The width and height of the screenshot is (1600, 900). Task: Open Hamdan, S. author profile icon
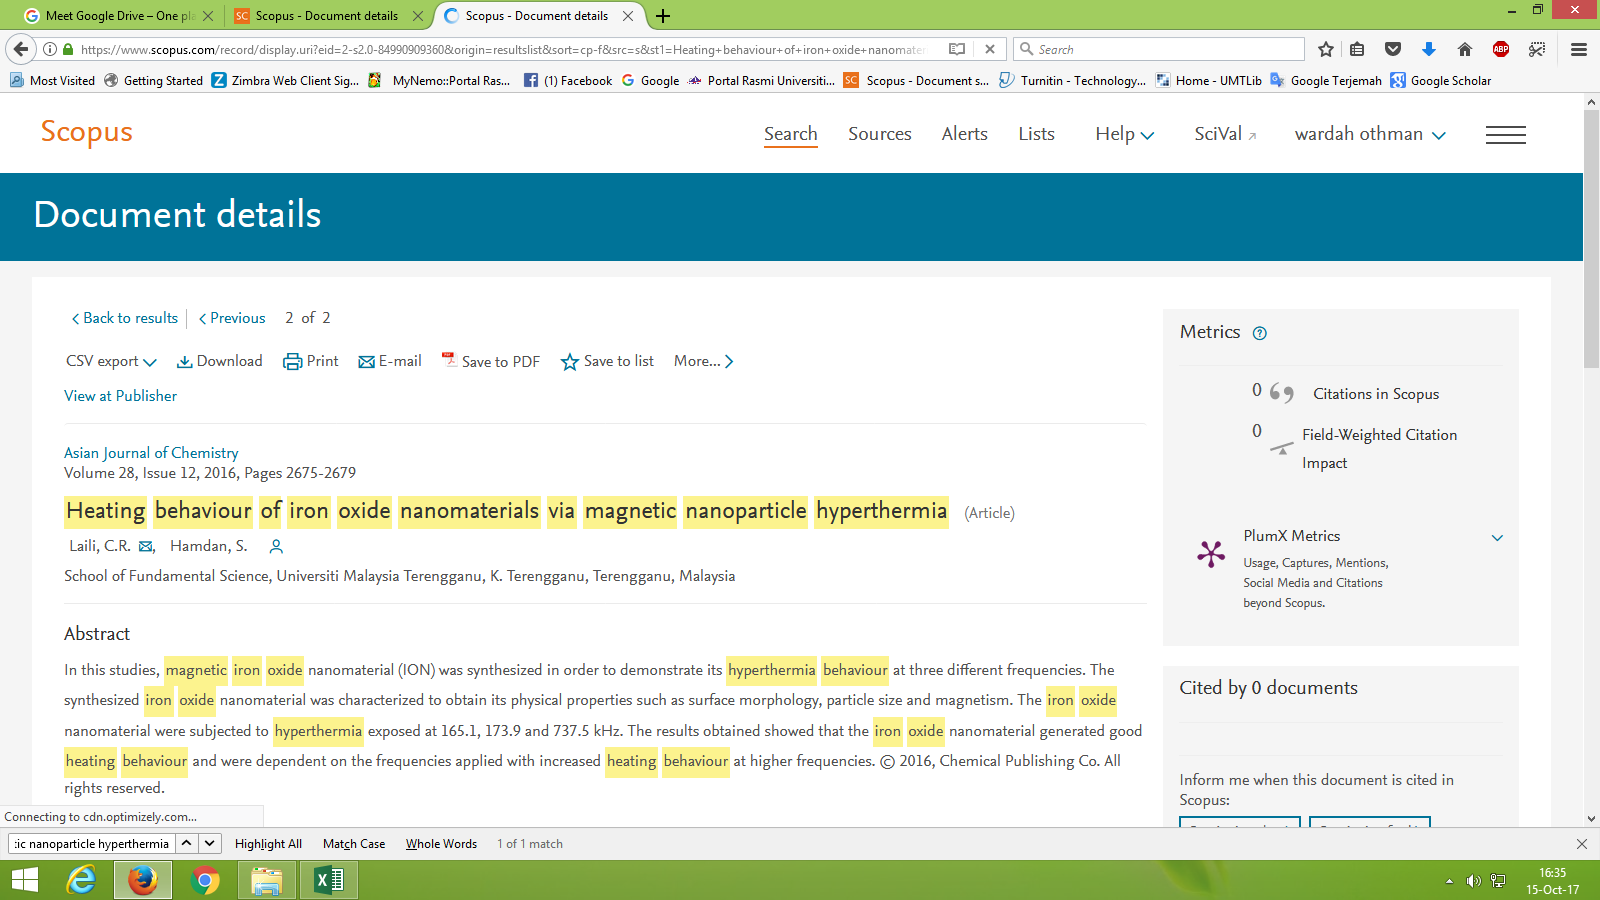click(x=277, y=546)
